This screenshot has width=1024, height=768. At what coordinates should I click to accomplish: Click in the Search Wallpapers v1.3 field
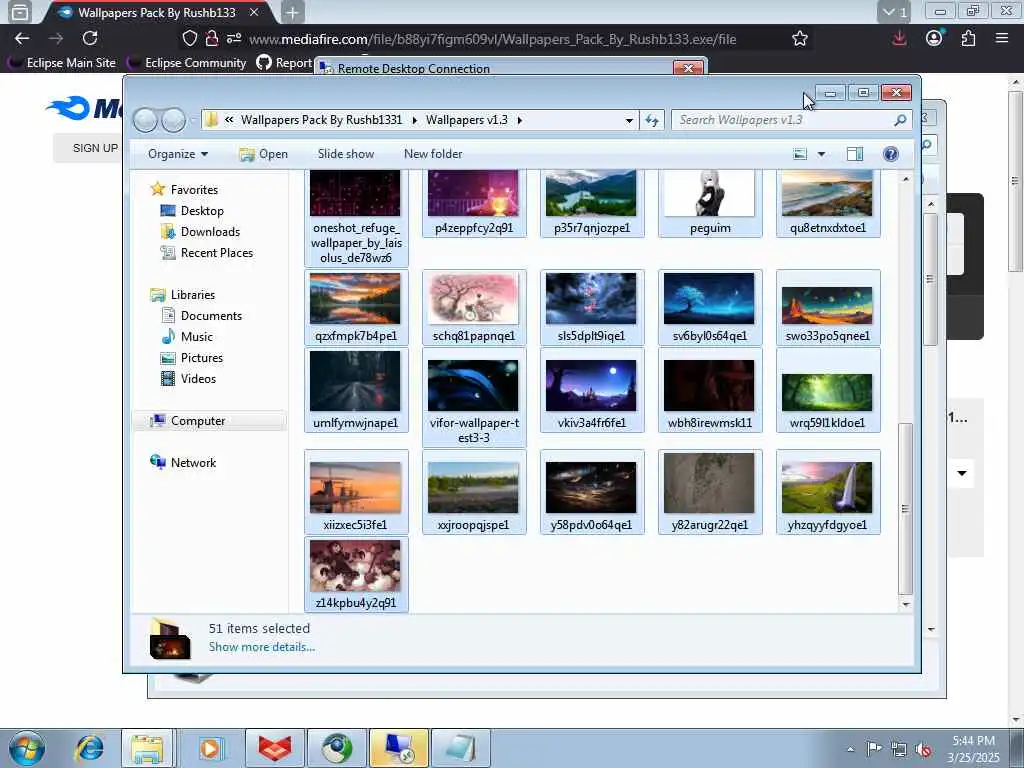[x=781, y=120]
